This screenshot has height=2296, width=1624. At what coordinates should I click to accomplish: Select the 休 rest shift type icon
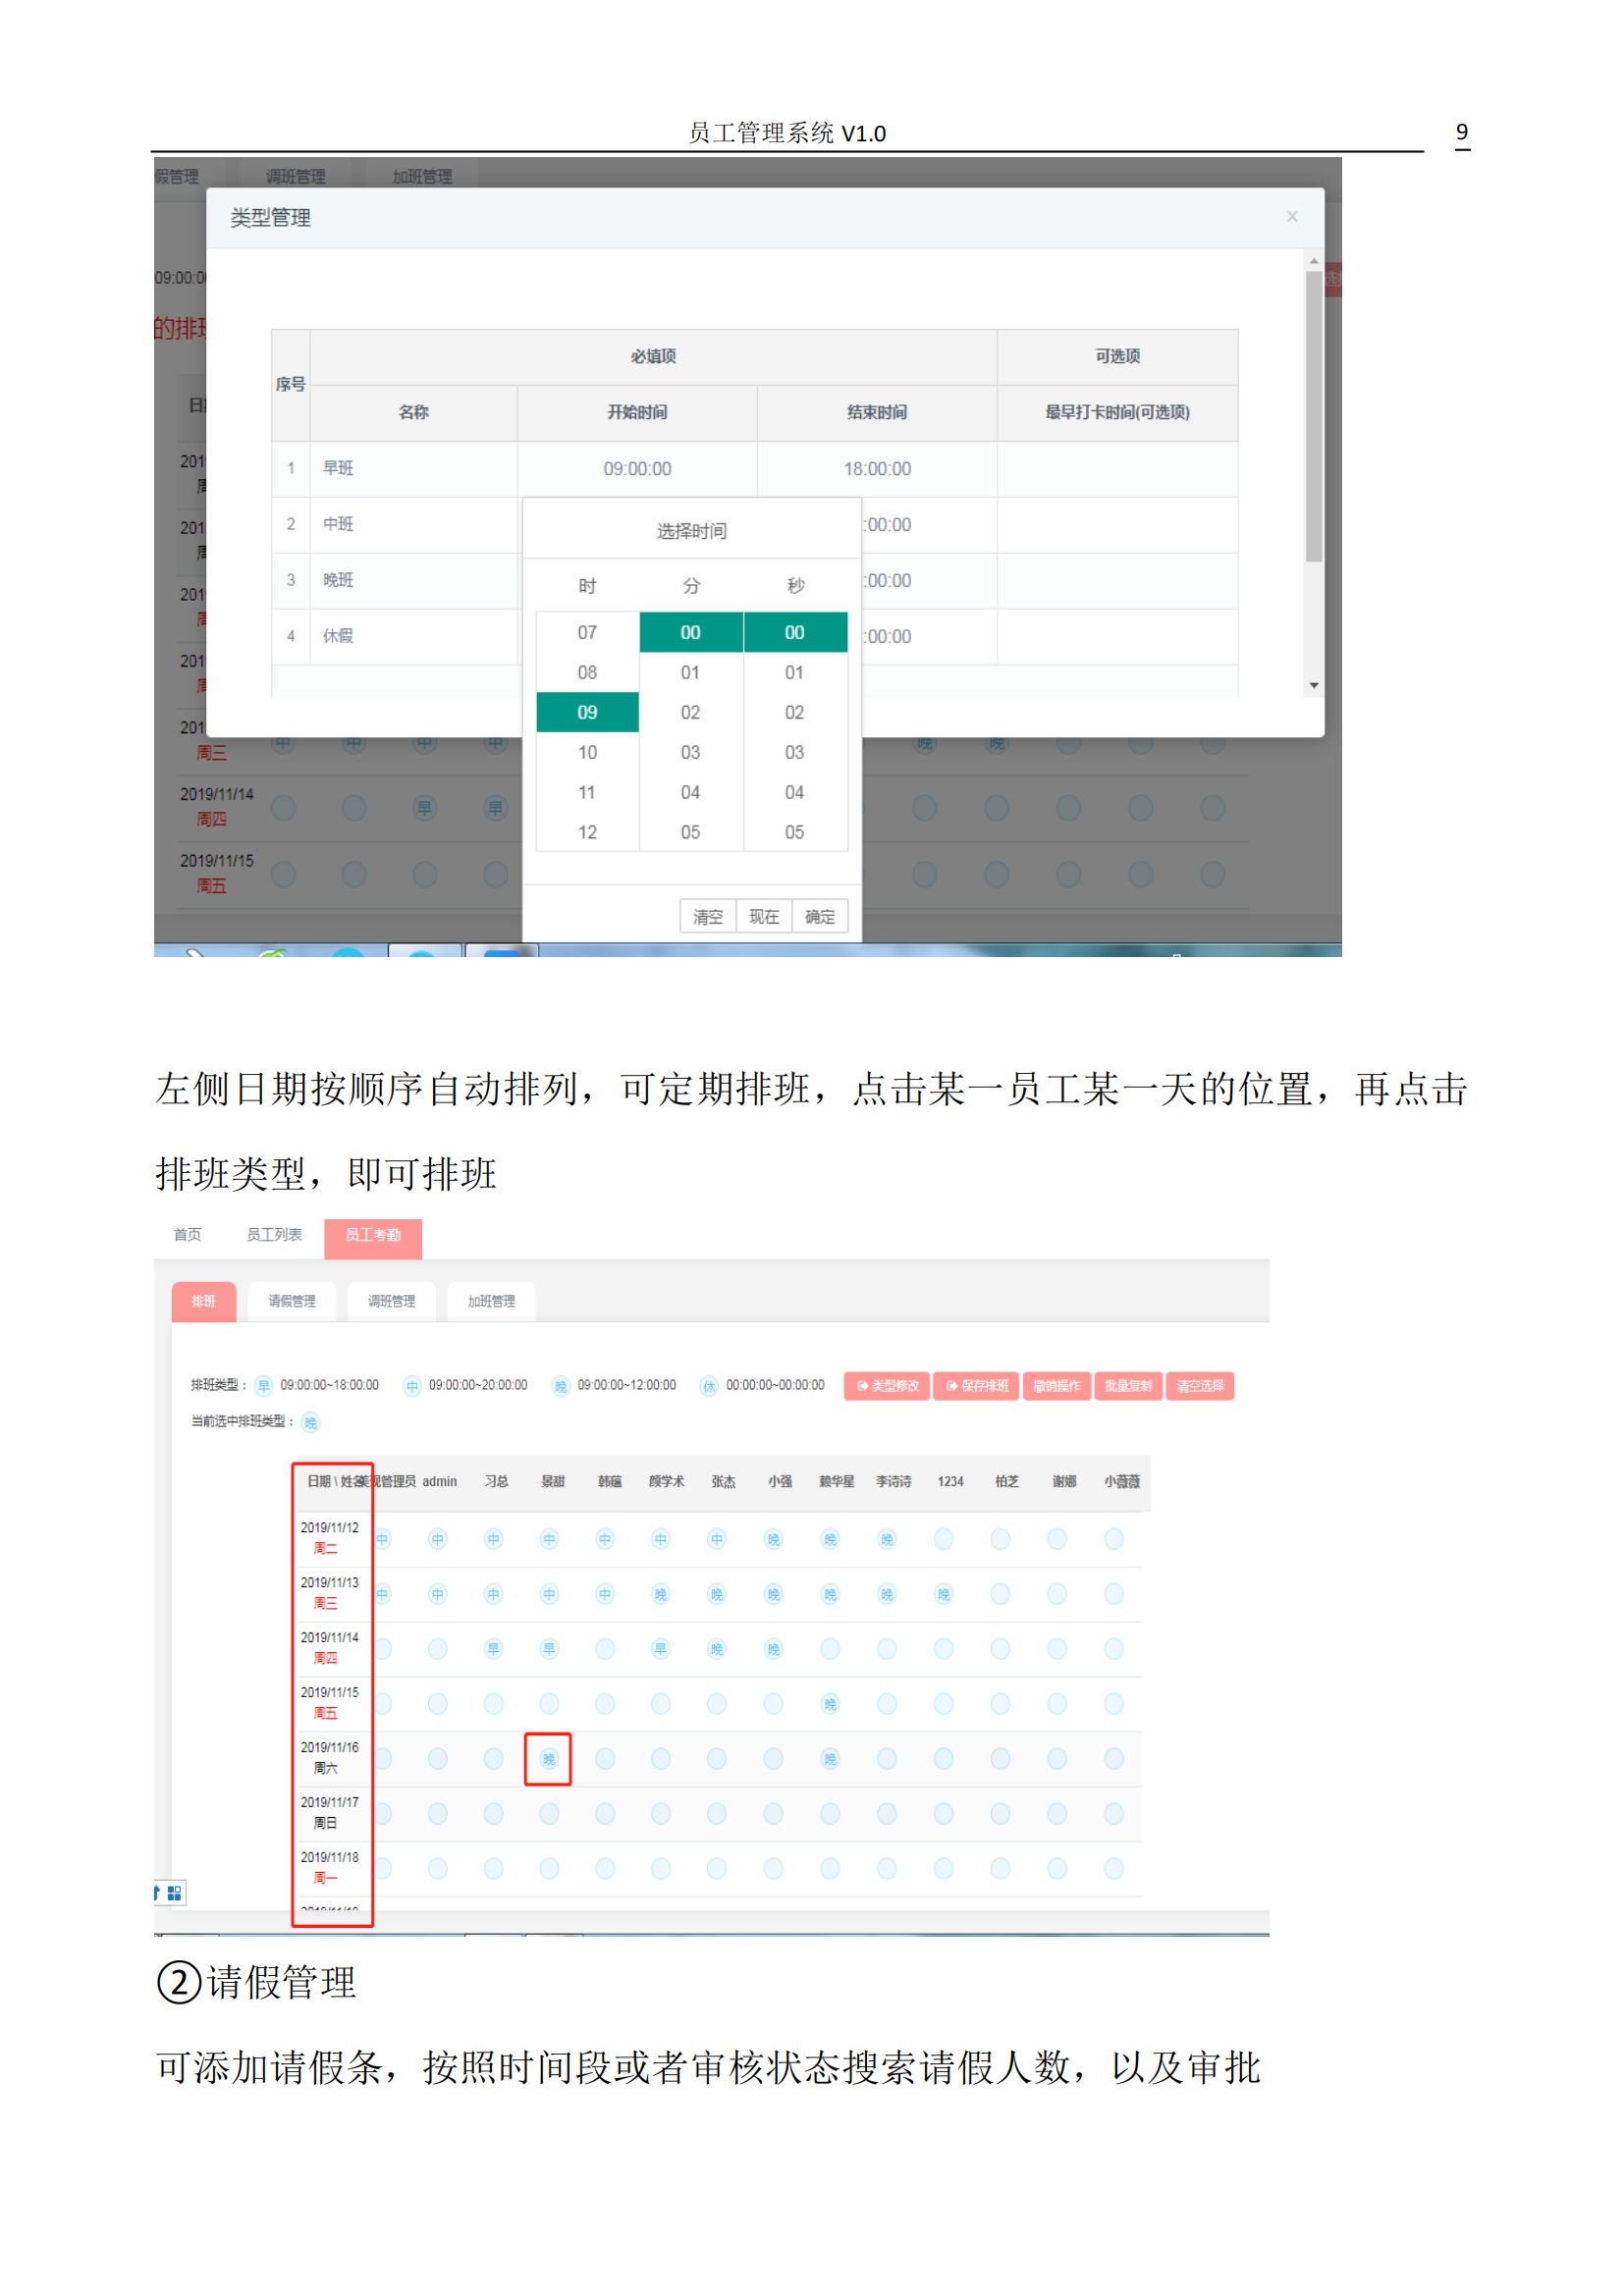(709, 1386)
